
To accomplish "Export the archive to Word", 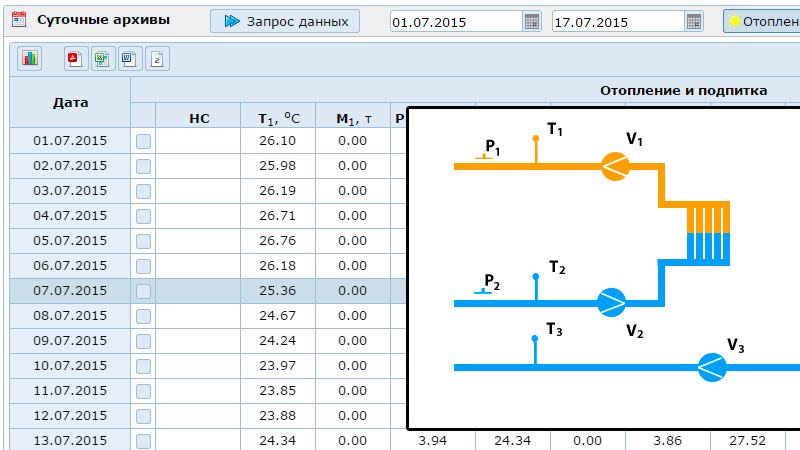I will click(129, 59).
